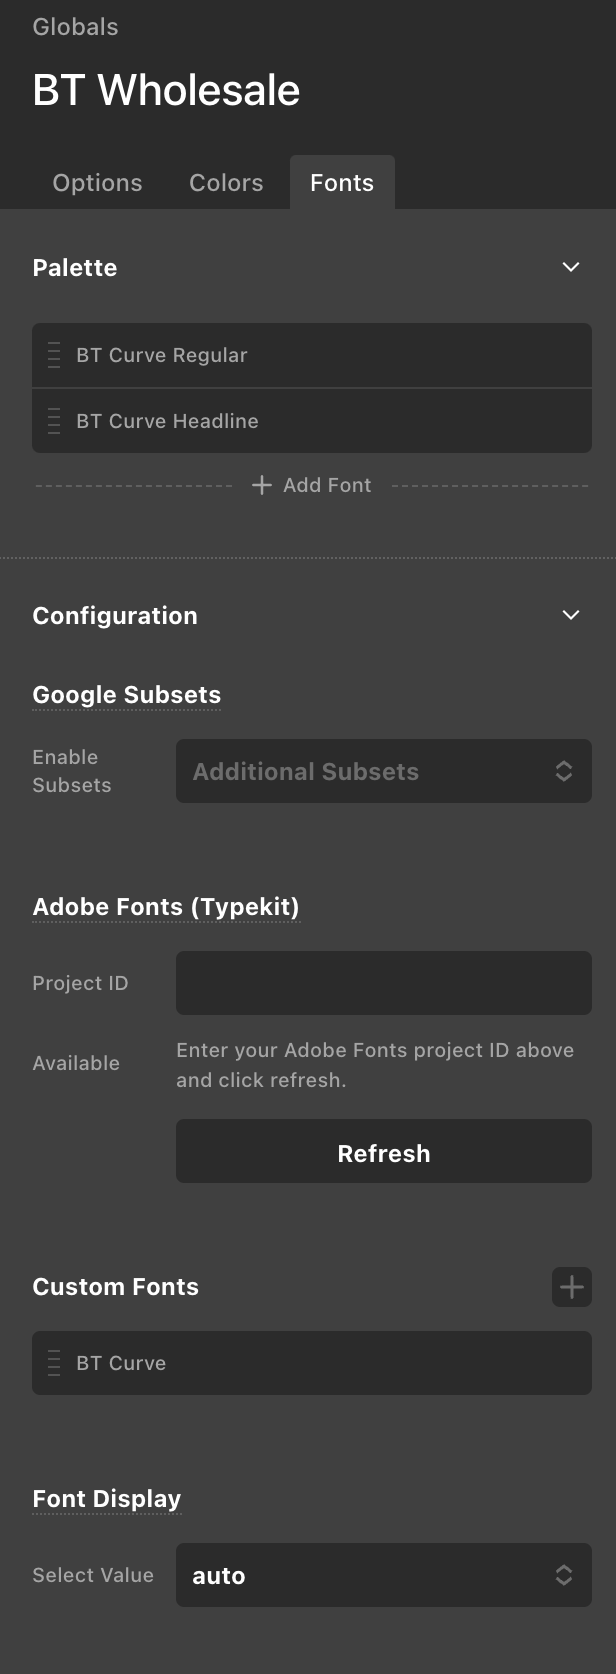This screenshot has height=1674, width=616.
Task: Click the Font Display heading label
Action: pos(107,1499)
